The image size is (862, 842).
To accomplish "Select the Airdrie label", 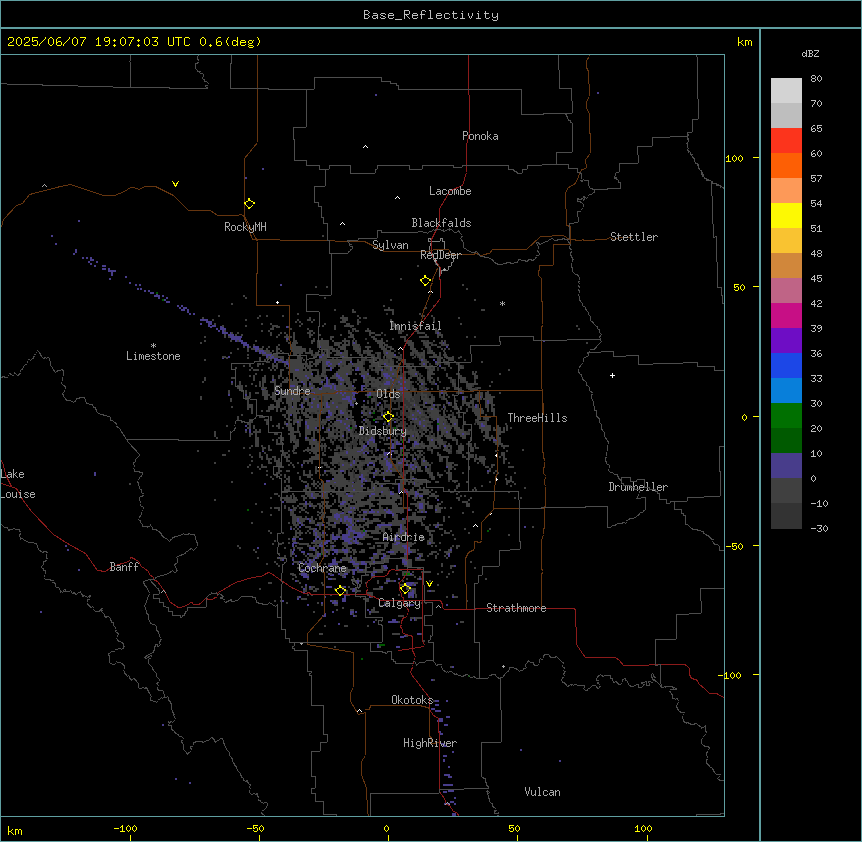I will 404,537.
